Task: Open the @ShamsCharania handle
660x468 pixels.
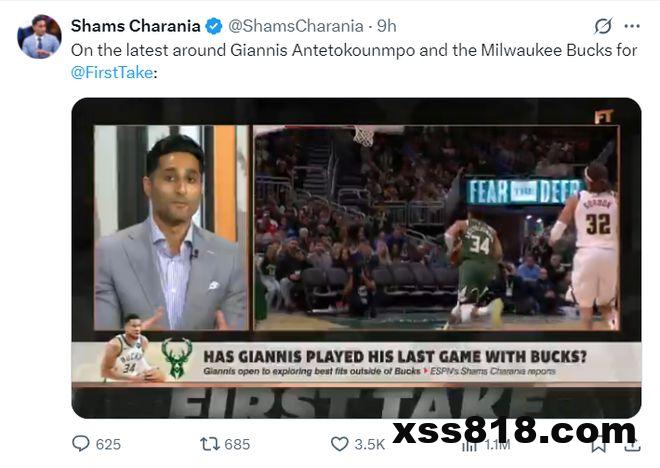Action: (296, 26)
